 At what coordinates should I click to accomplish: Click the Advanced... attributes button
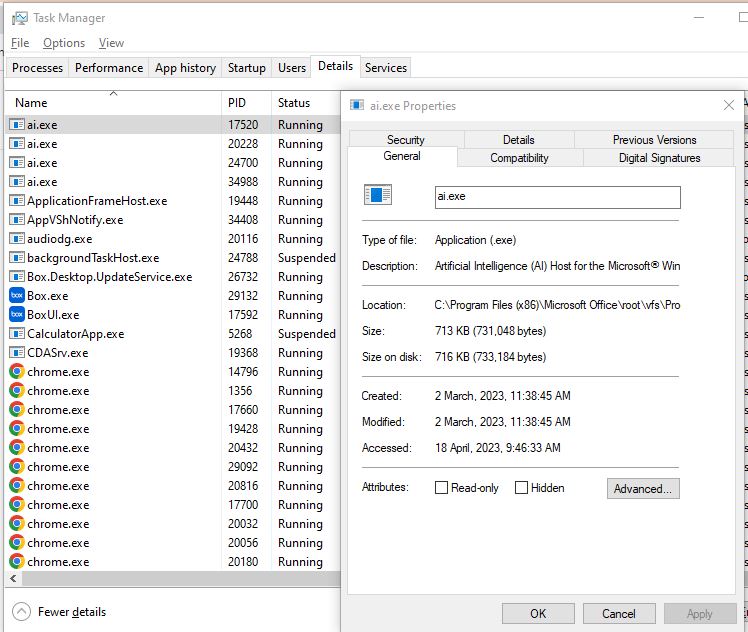click(x=643, y=488)
